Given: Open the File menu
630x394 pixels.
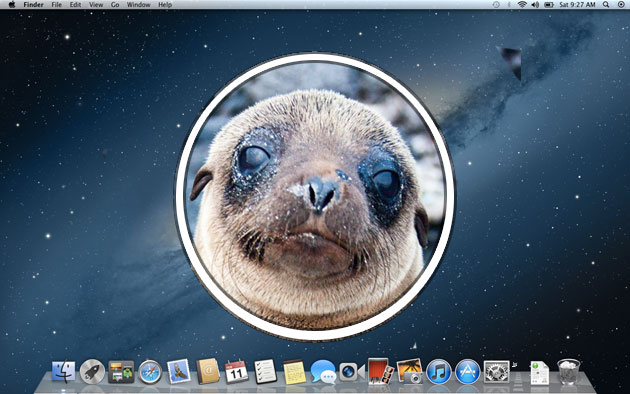Looking at the screenshot, I should [x=57, y=5].
